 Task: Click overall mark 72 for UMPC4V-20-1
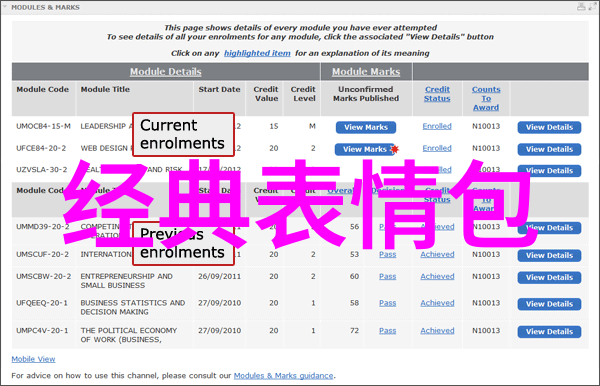coord(354,331)
